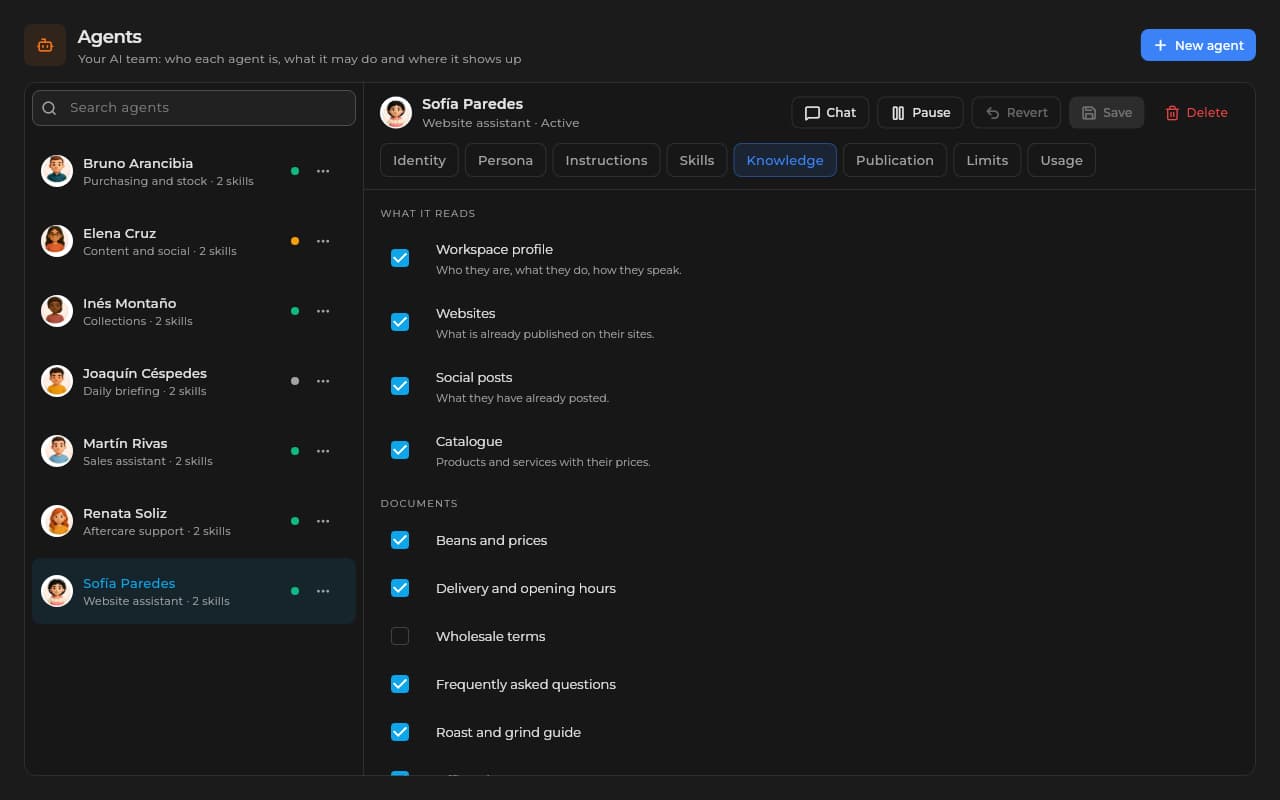The image size is (1280, 800).
Task: Enable the Wholesale terms document checkbox
Action: (x=400, y=636)
